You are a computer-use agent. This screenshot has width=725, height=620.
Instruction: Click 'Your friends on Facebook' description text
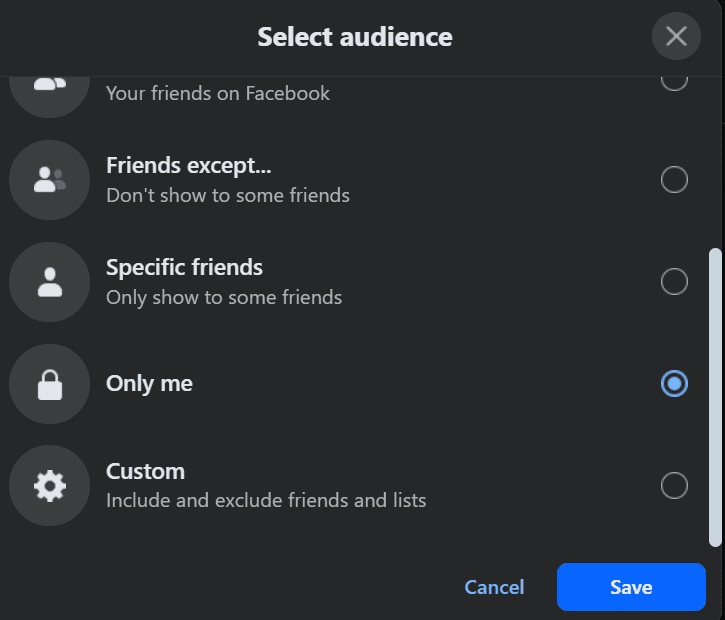[x=218, y=94]
